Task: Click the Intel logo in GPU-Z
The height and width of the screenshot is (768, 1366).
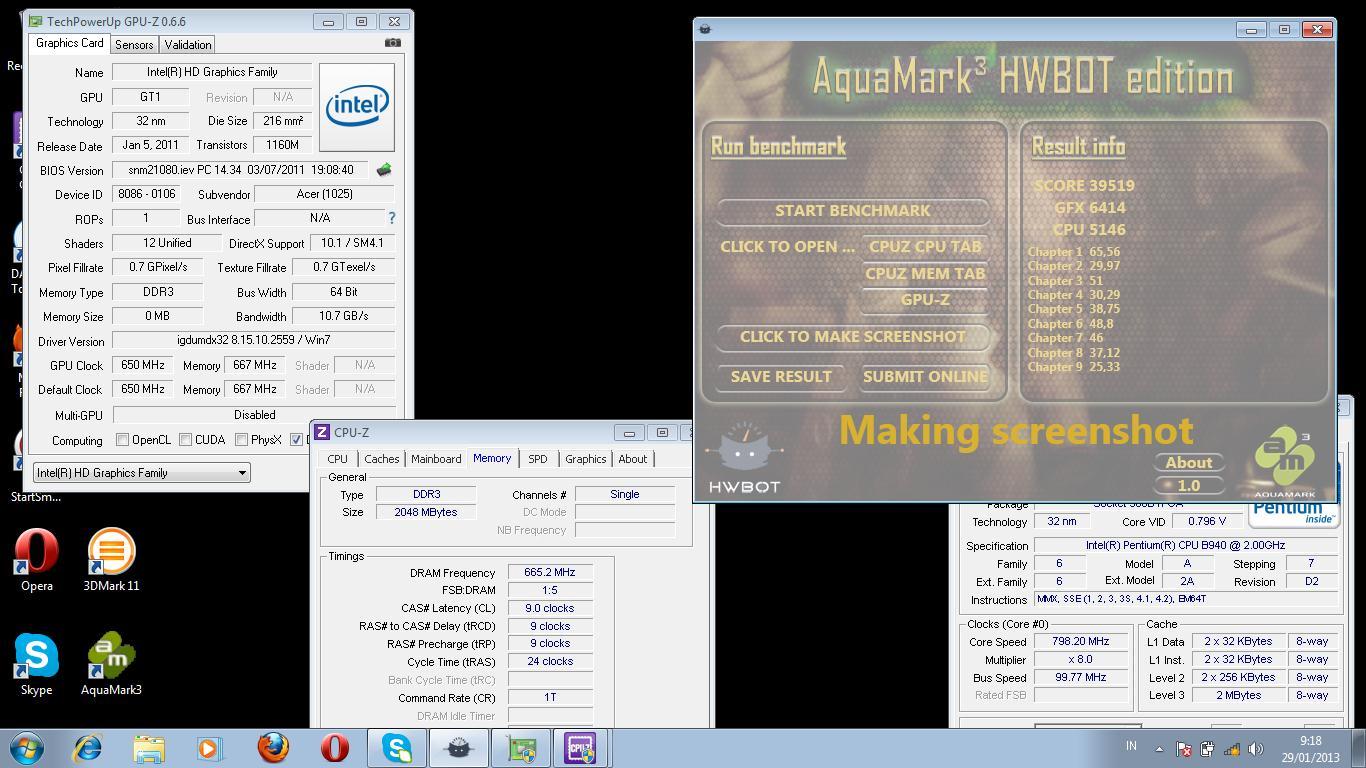Action: [x=357, y=107]
